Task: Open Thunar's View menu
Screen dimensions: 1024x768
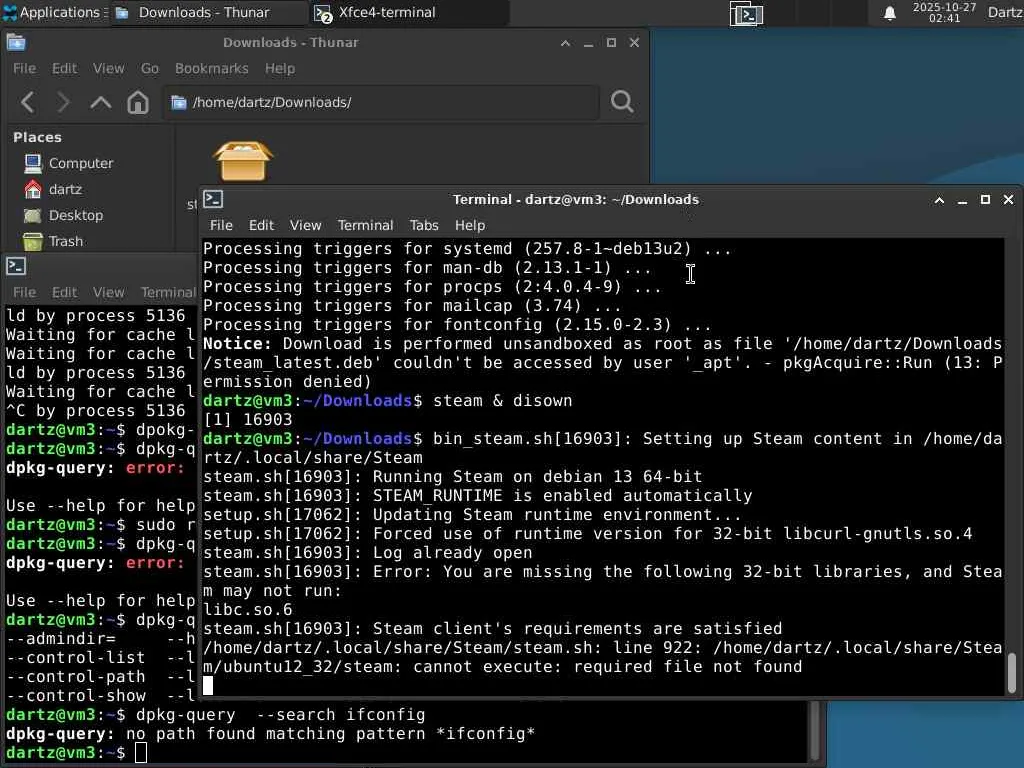Action: pos(108,69)
